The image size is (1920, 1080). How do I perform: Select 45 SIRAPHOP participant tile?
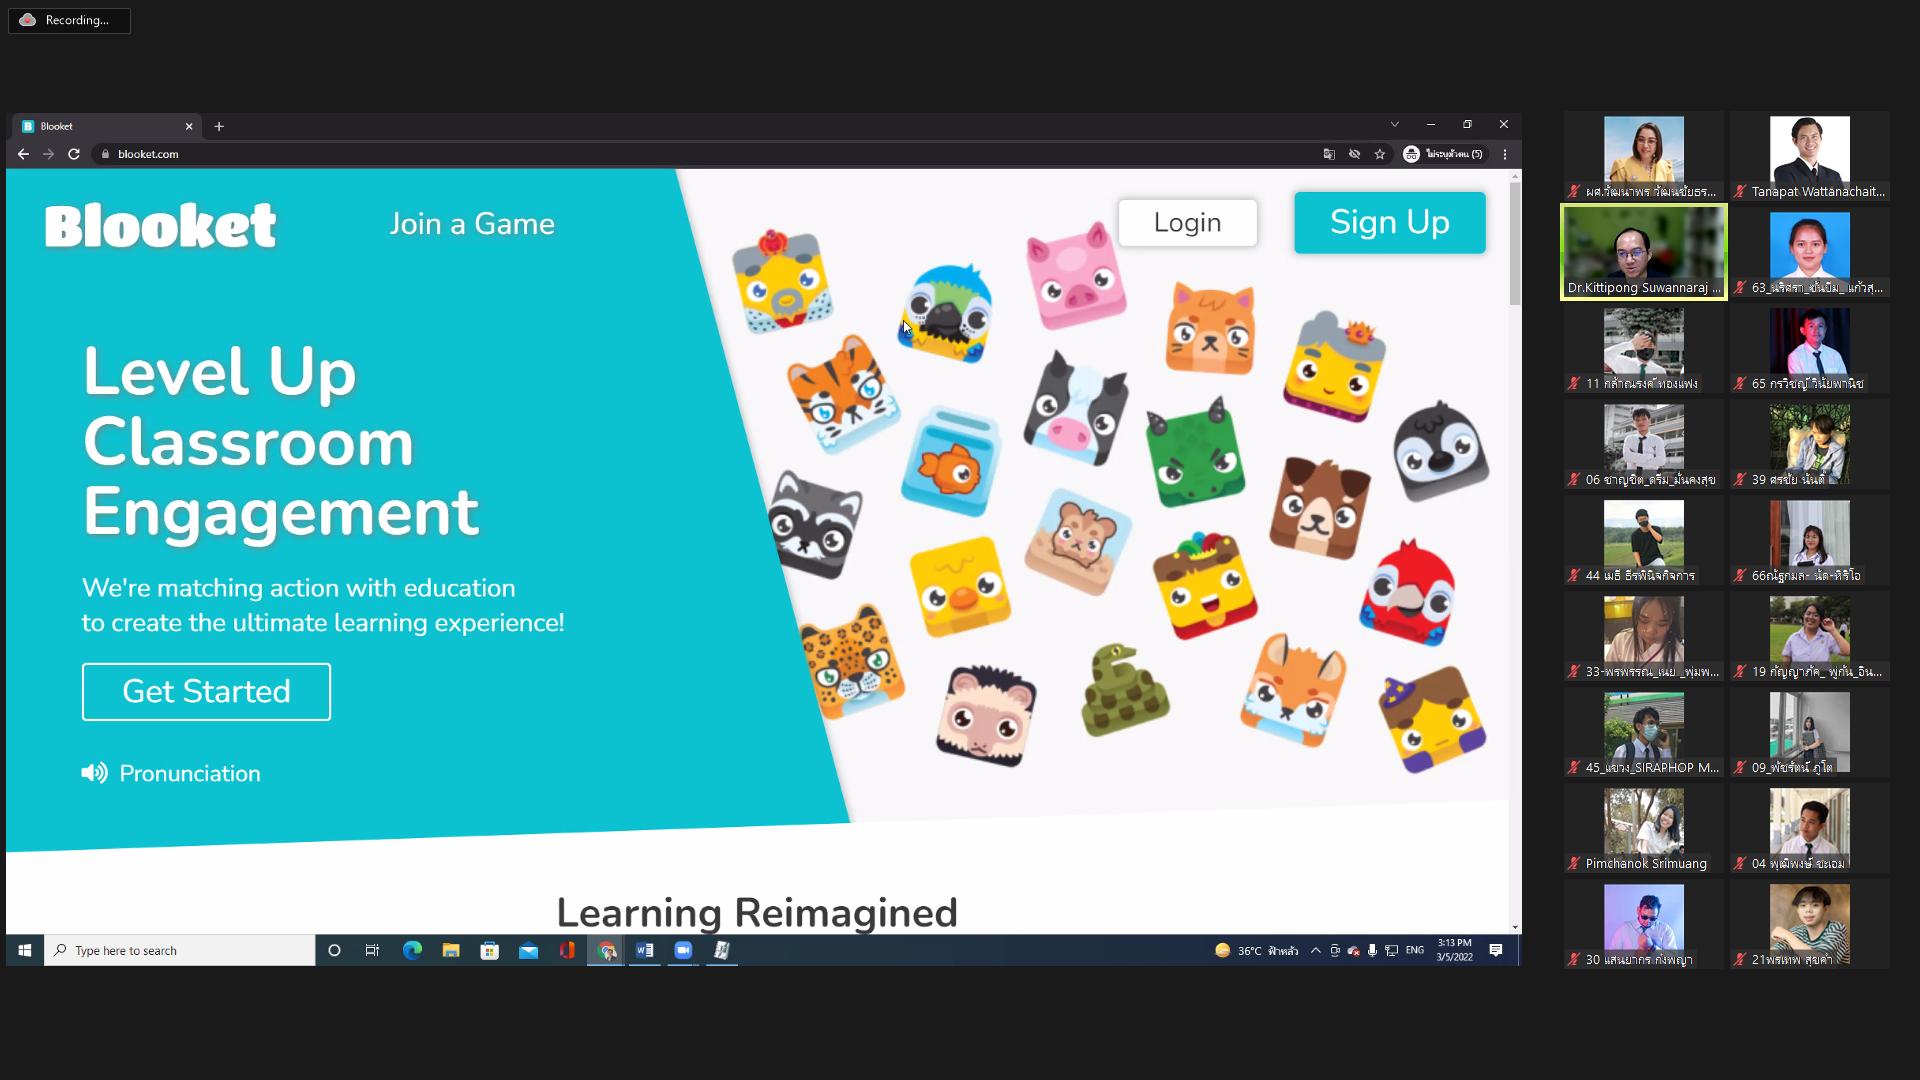[x=1644, y=732]
